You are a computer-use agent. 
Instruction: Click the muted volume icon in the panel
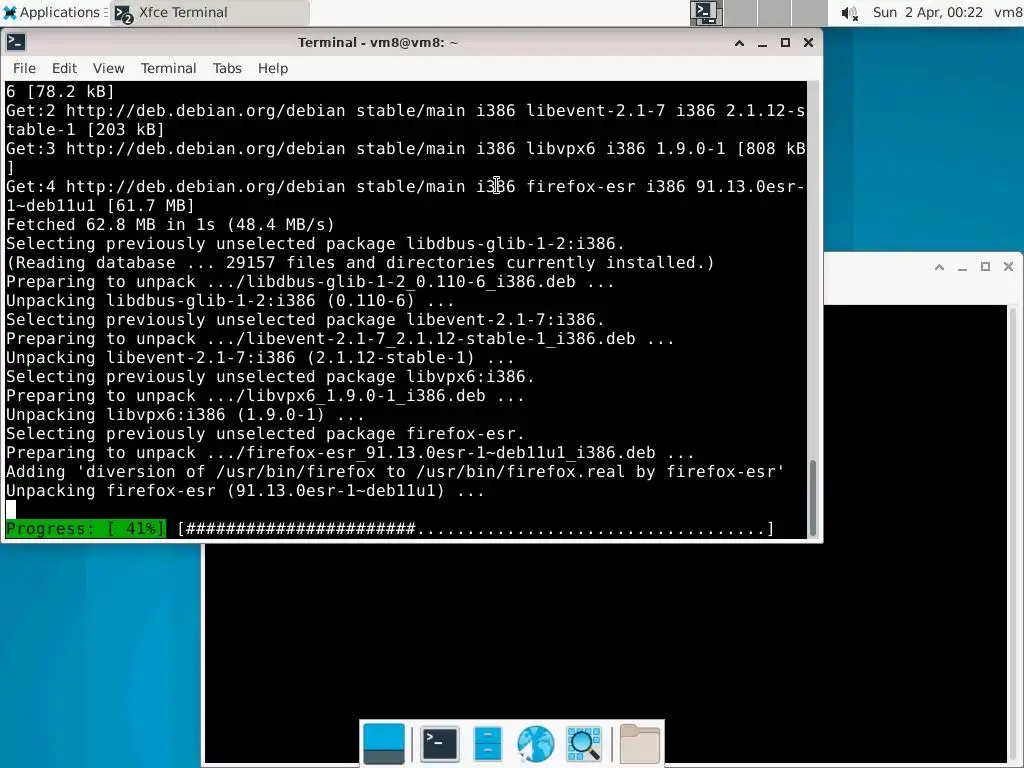point(849,13)
